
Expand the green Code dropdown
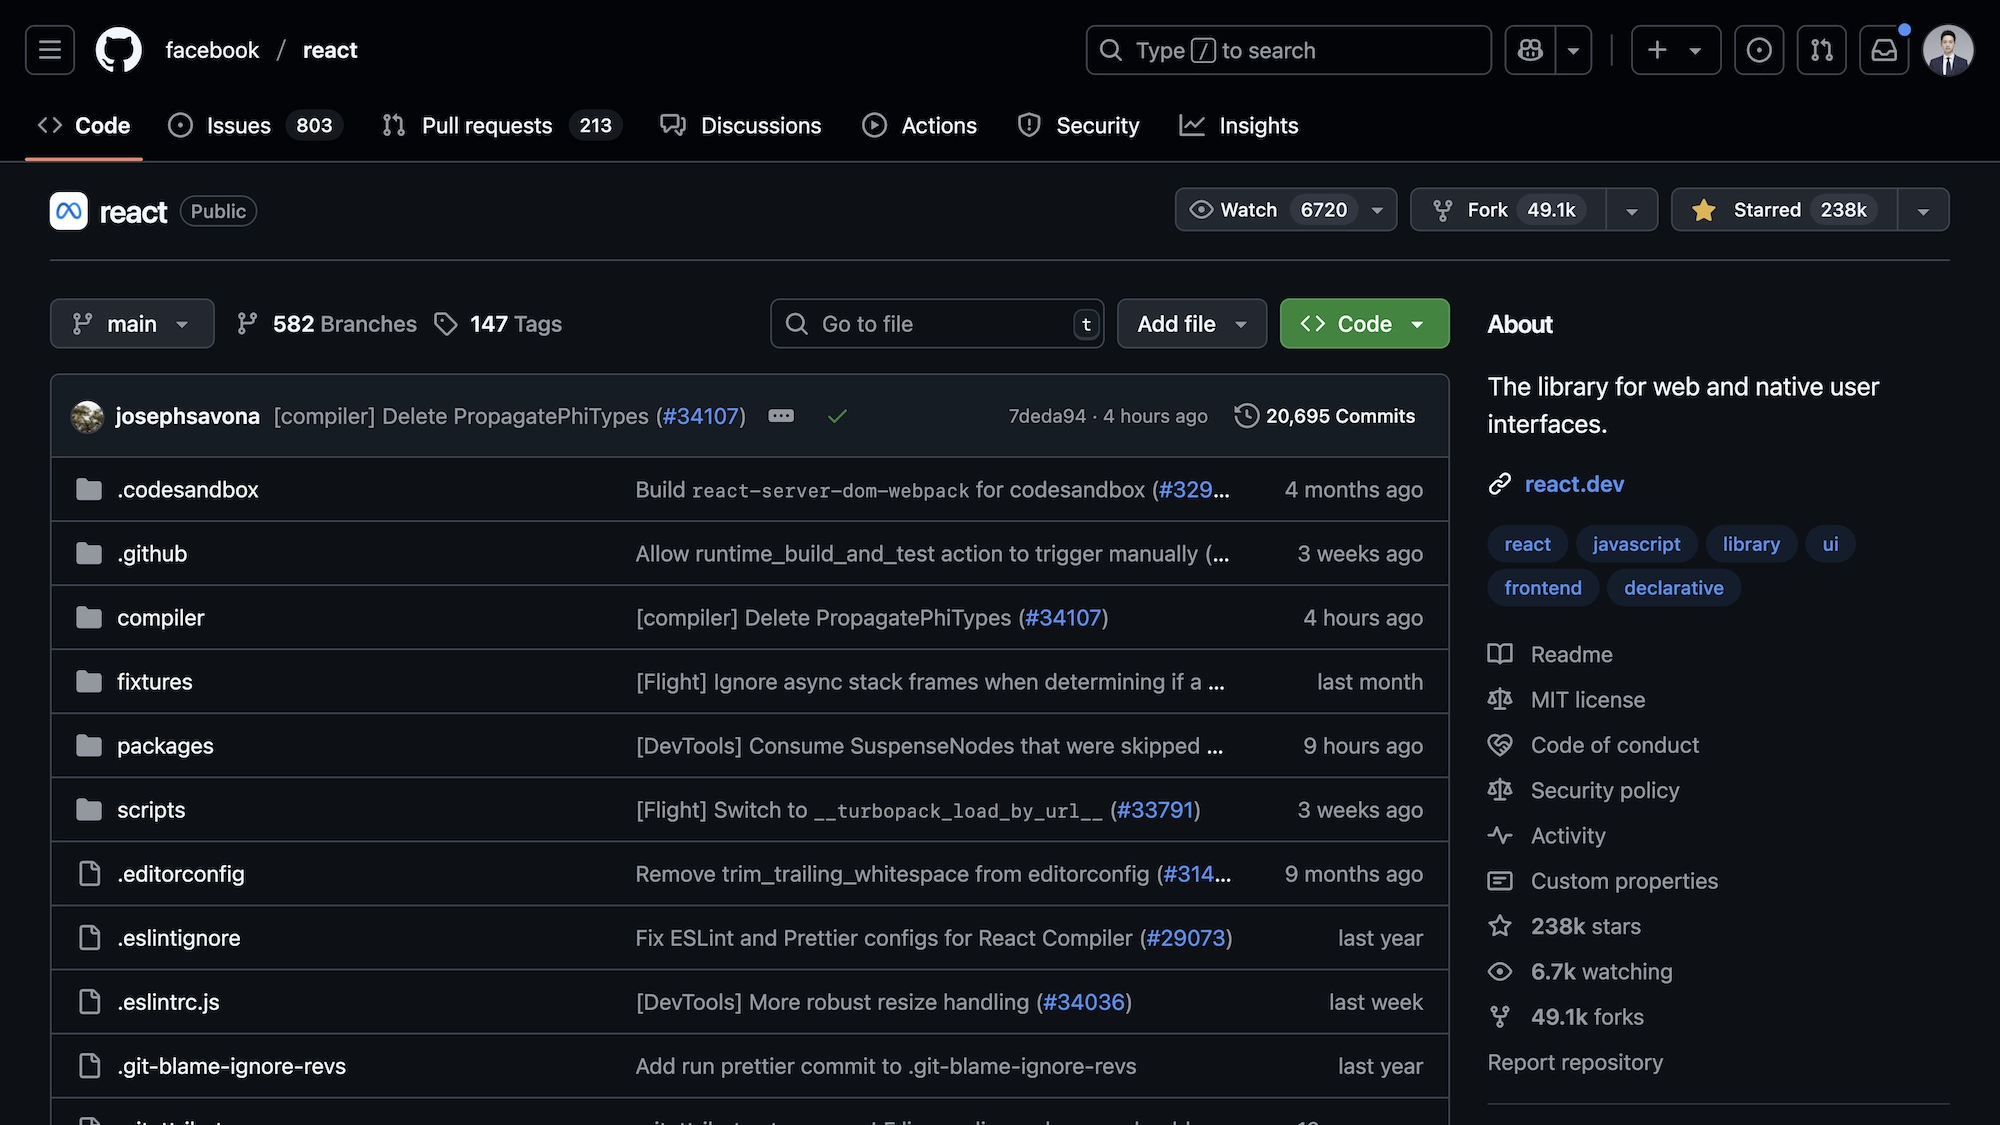(1364, 324)
